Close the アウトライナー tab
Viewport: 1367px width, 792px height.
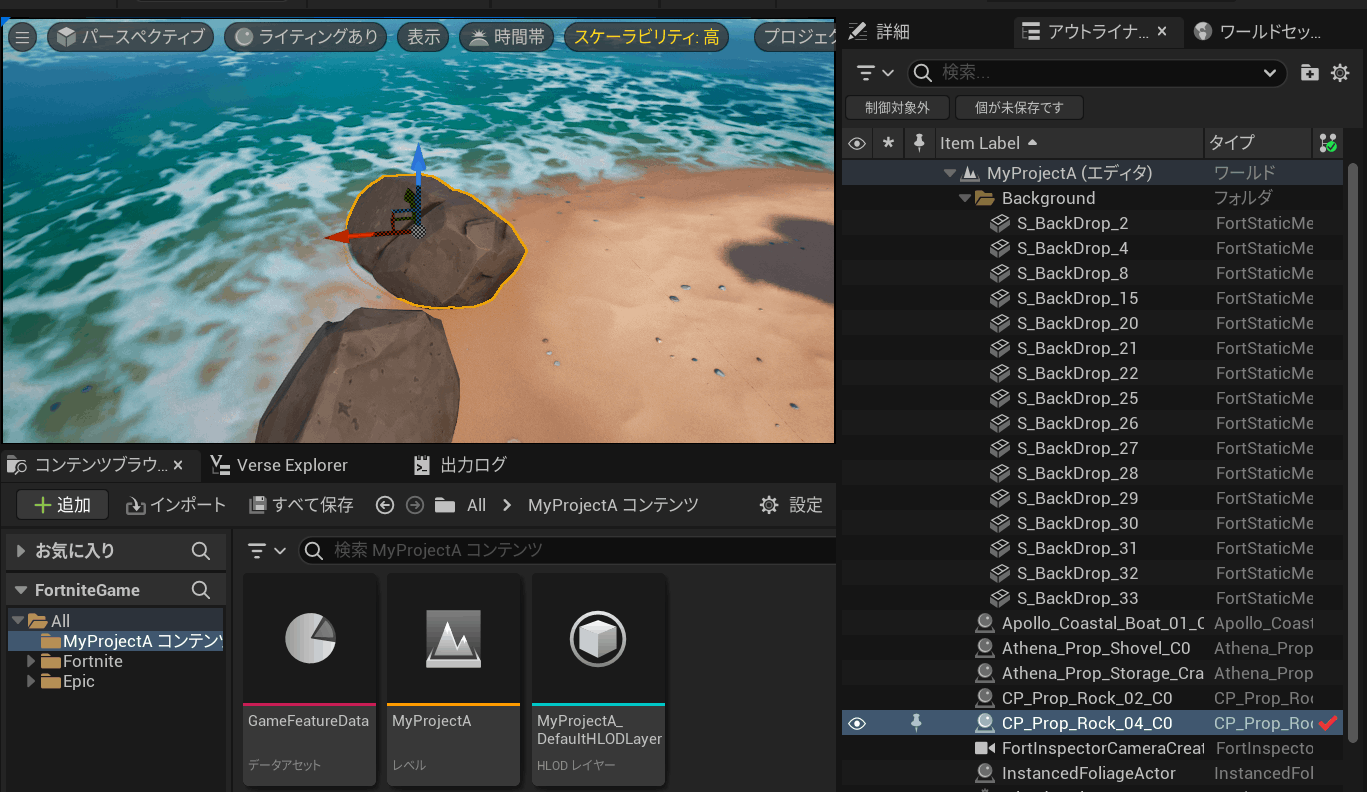tap(1162, 32)
